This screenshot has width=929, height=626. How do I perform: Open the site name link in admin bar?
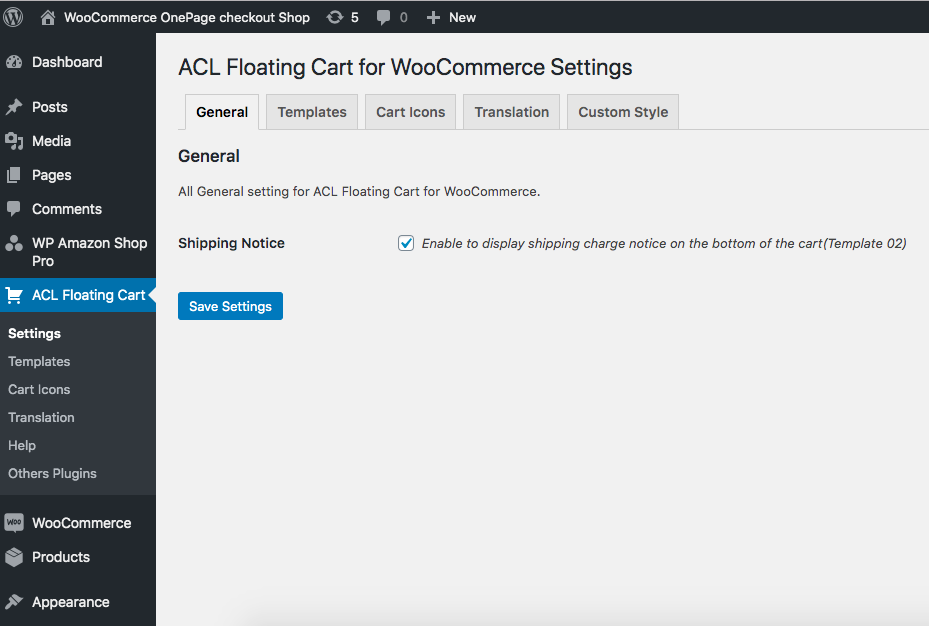pos(187,18)
